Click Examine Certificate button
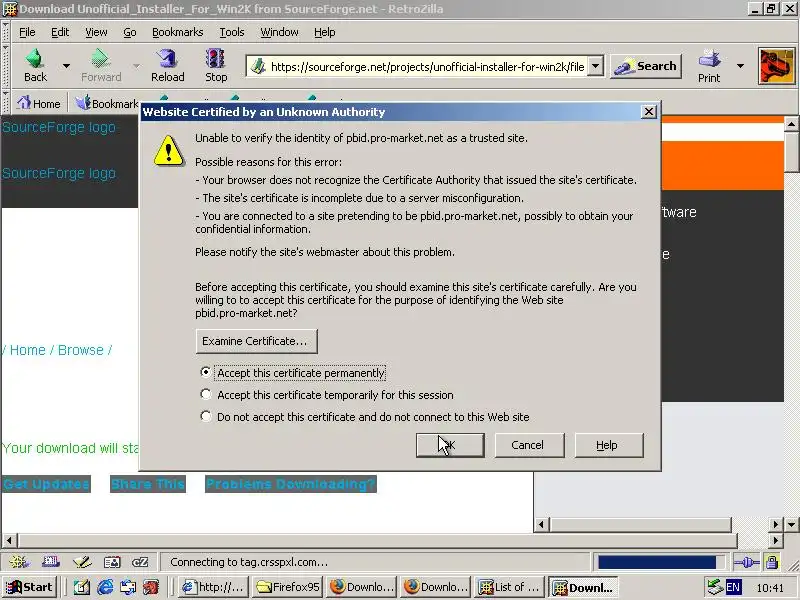800x600 pixels. pyautogui.click(x=256, y=341)
